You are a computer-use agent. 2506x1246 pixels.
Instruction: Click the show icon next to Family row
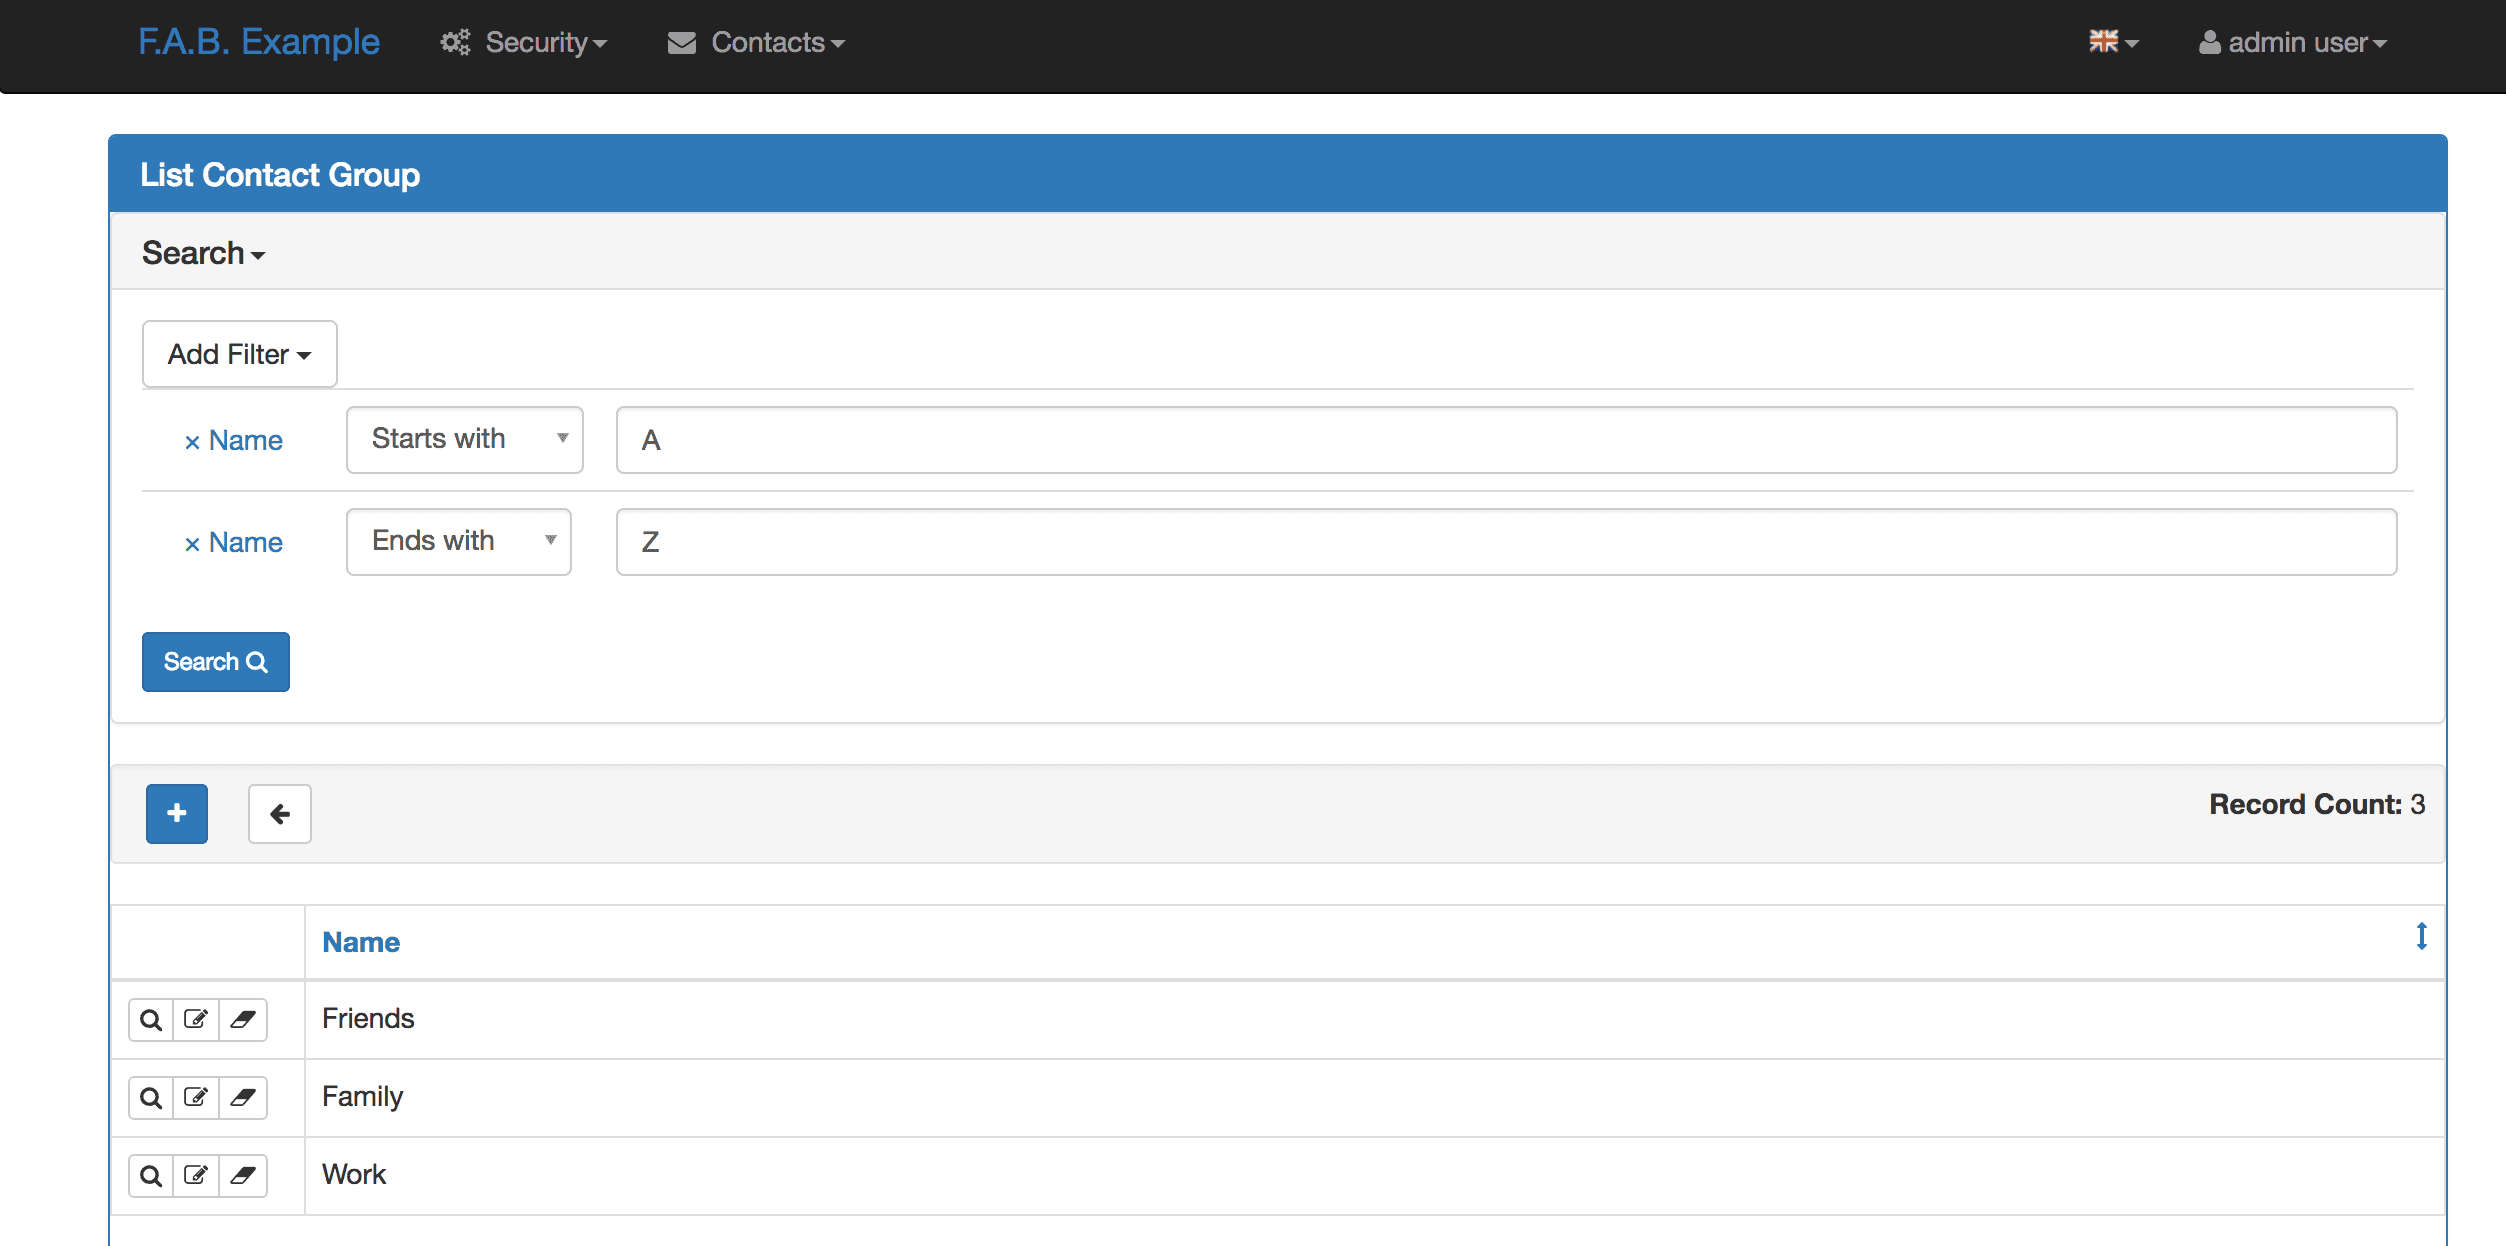coord(151,1097)
